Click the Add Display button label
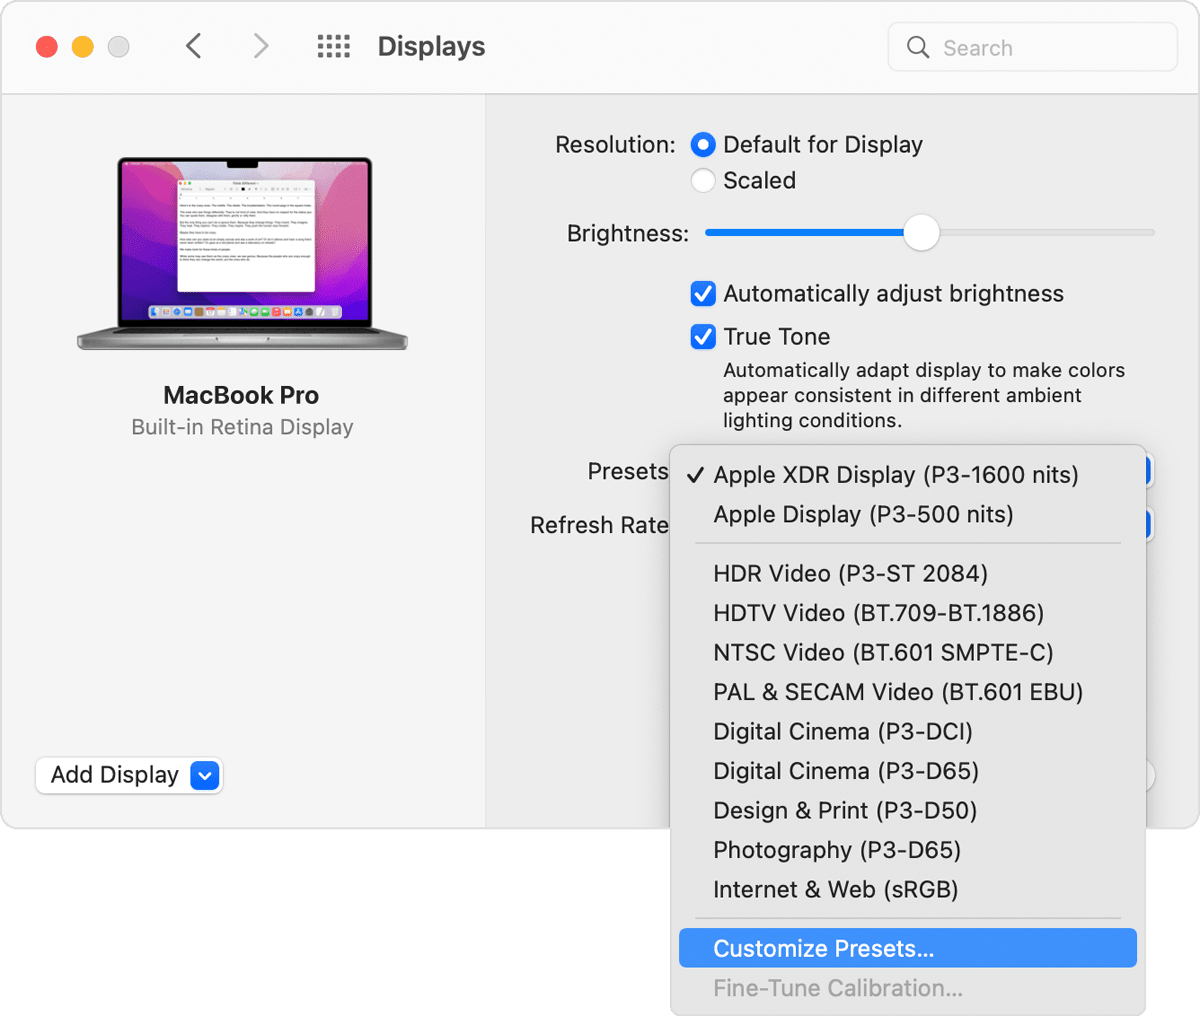 [x=115, y=775]
